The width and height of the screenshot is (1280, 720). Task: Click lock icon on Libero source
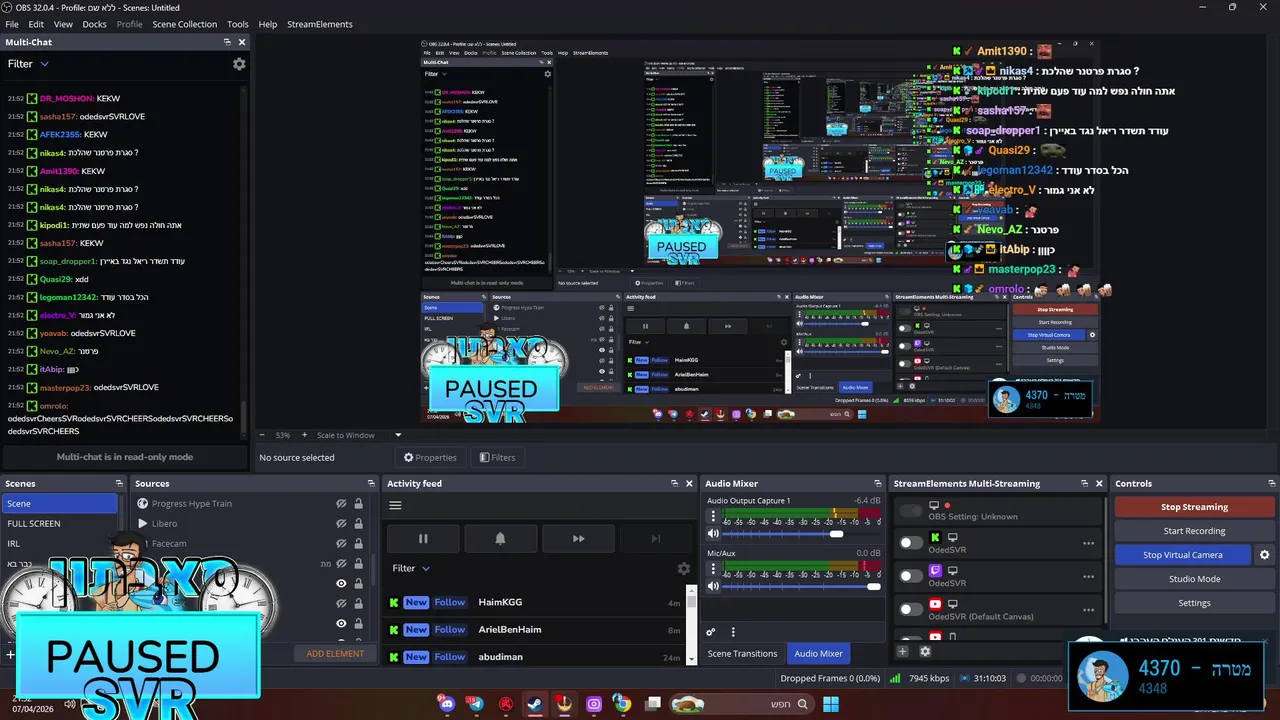pos(358,523)
